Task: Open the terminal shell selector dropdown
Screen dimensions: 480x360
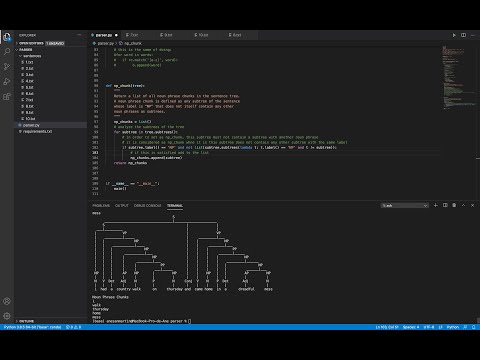Action: tap(405, 206)
